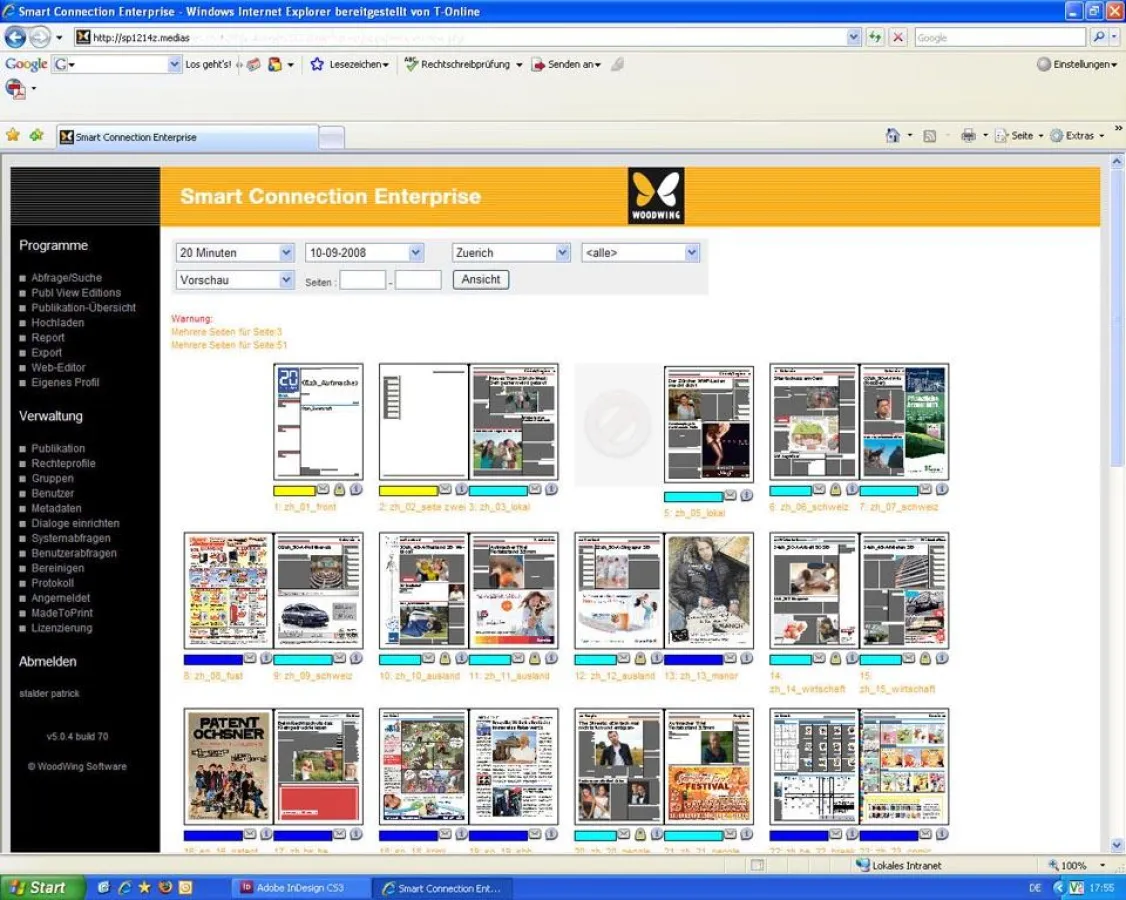Click the WoodWing butterfly logo
This screenshot has height=900, width=1126.
656,195
